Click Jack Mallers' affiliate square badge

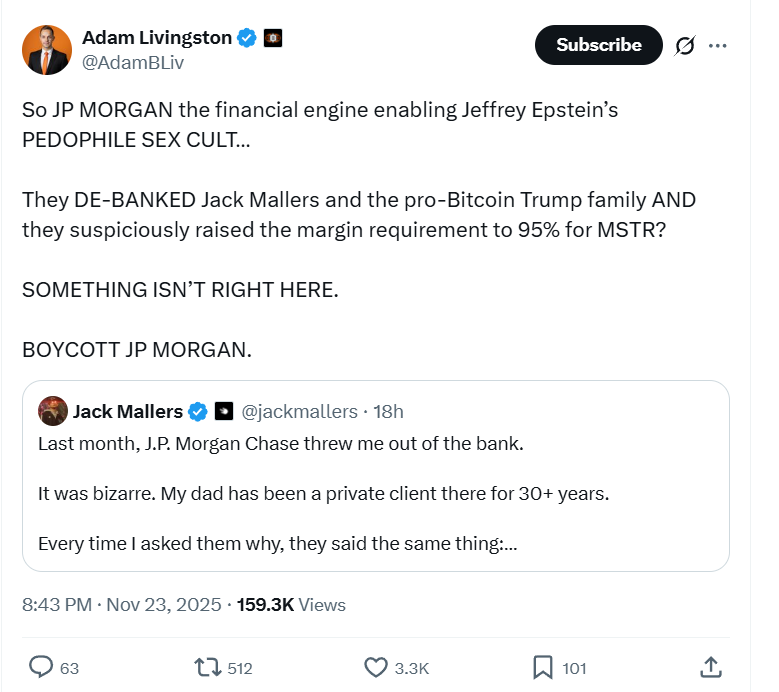224,411
